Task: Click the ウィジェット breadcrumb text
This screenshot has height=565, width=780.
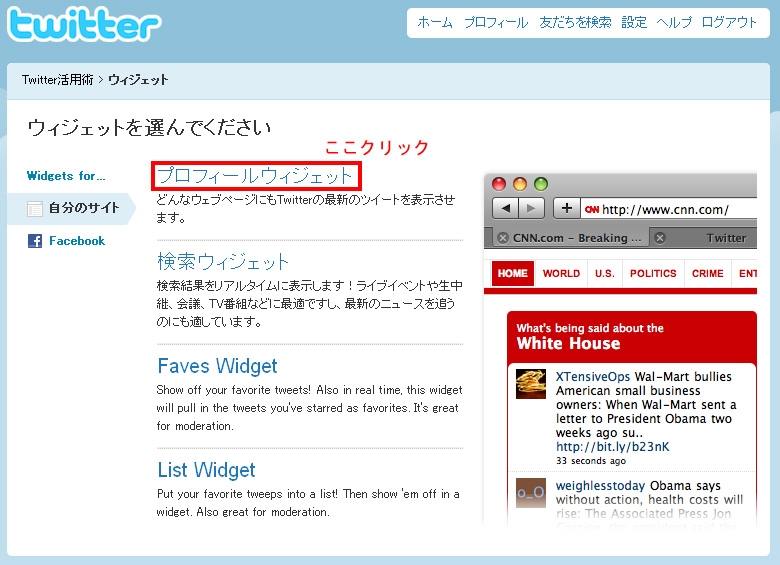Action: 138,80
